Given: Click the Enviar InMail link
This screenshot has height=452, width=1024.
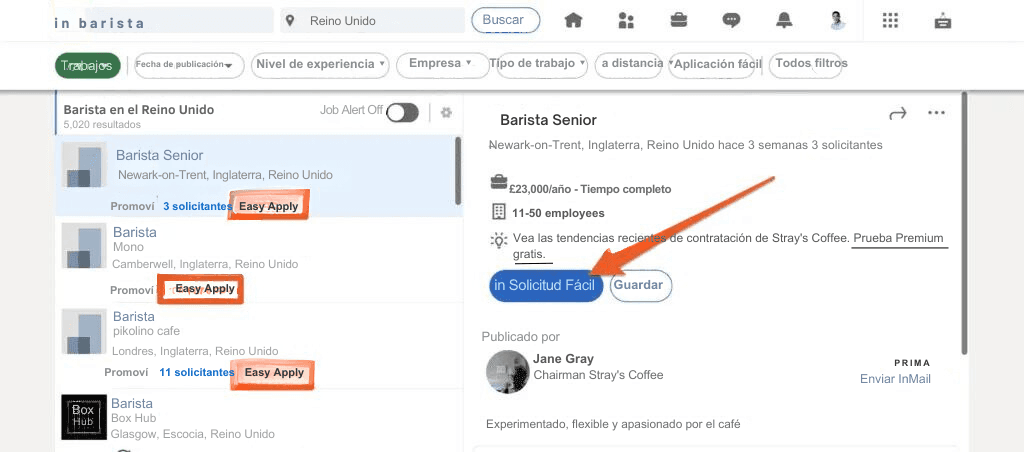Looking at the screenshot, I should [x=895, y=379].
